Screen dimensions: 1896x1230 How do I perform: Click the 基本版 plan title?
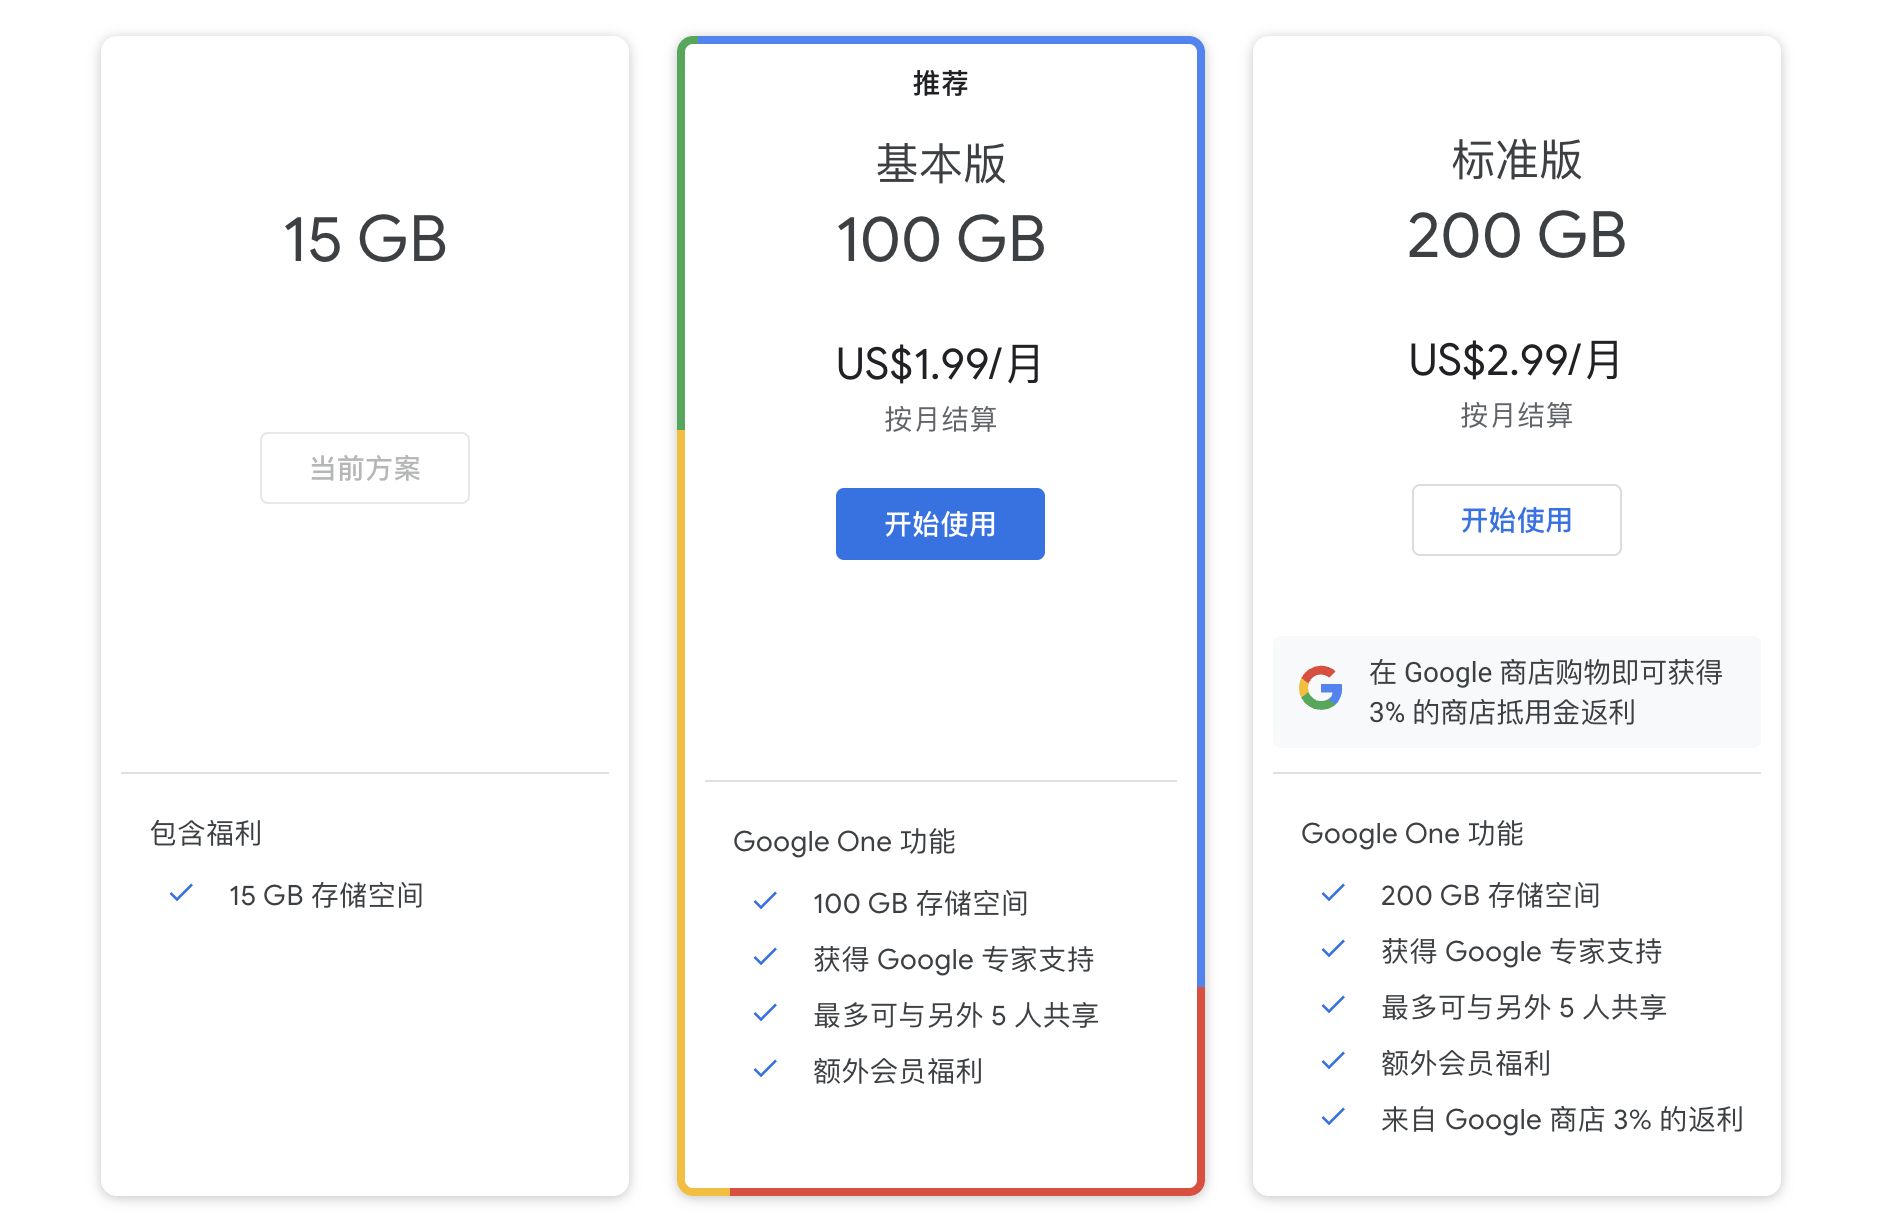click(x=940, y=164)
